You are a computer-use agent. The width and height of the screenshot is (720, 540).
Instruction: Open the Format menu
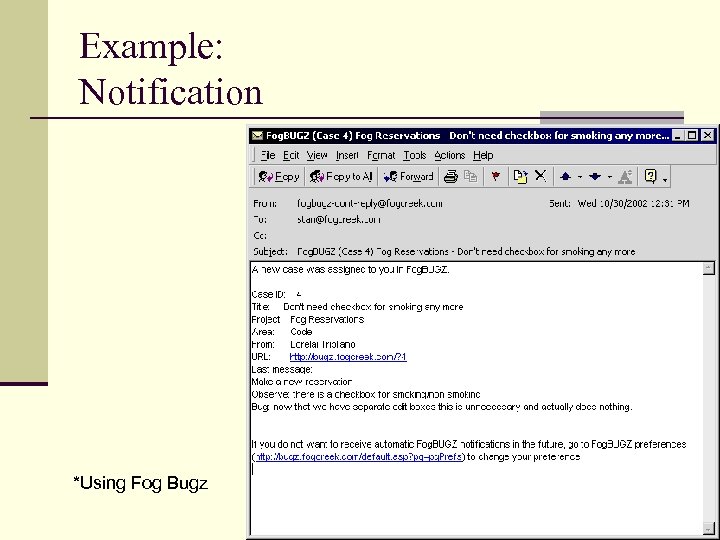tap(381, 155)
